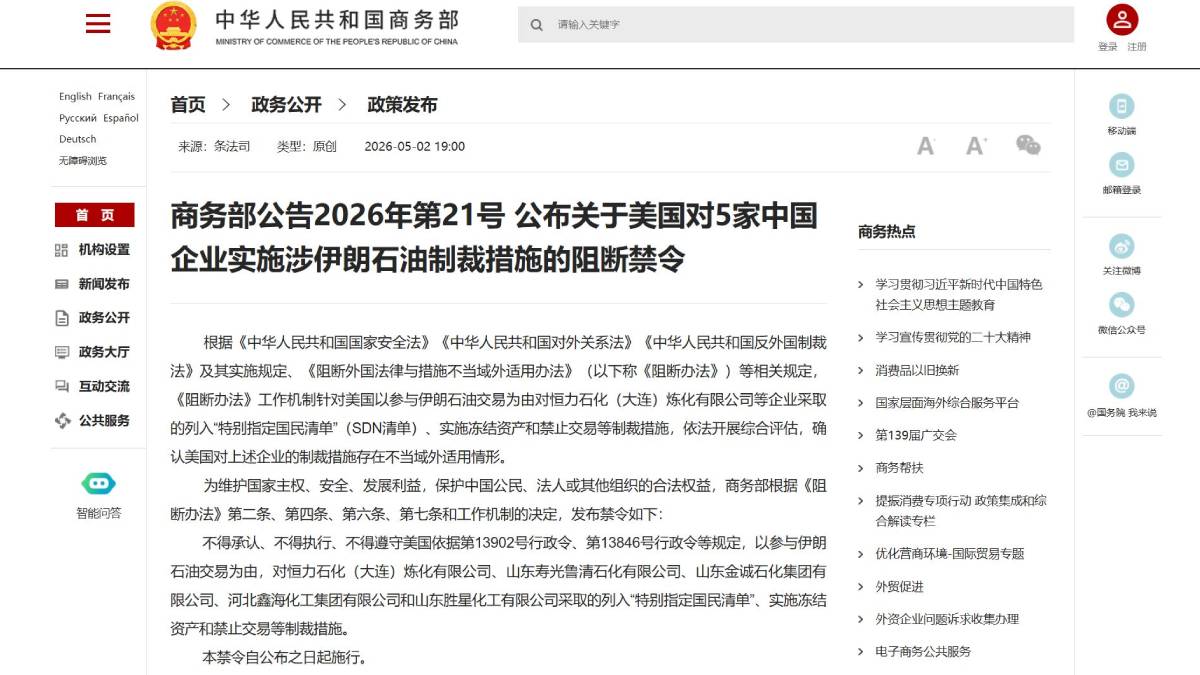Viewport: 1200px width, 675px height.
Task: Open 新闻发布 in sidebar menu
Action: (x=104, y=284)
